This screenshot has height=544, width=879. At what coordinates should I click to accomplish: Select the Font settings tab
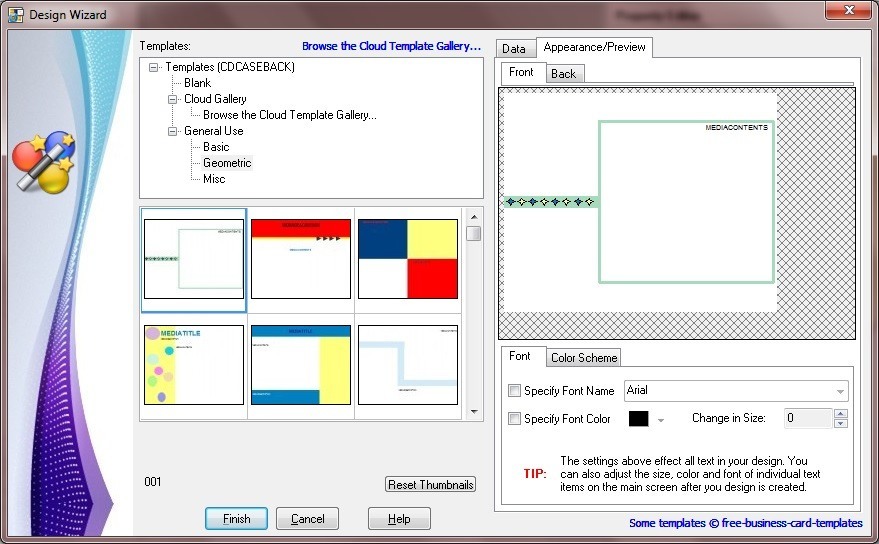point(520,356)
